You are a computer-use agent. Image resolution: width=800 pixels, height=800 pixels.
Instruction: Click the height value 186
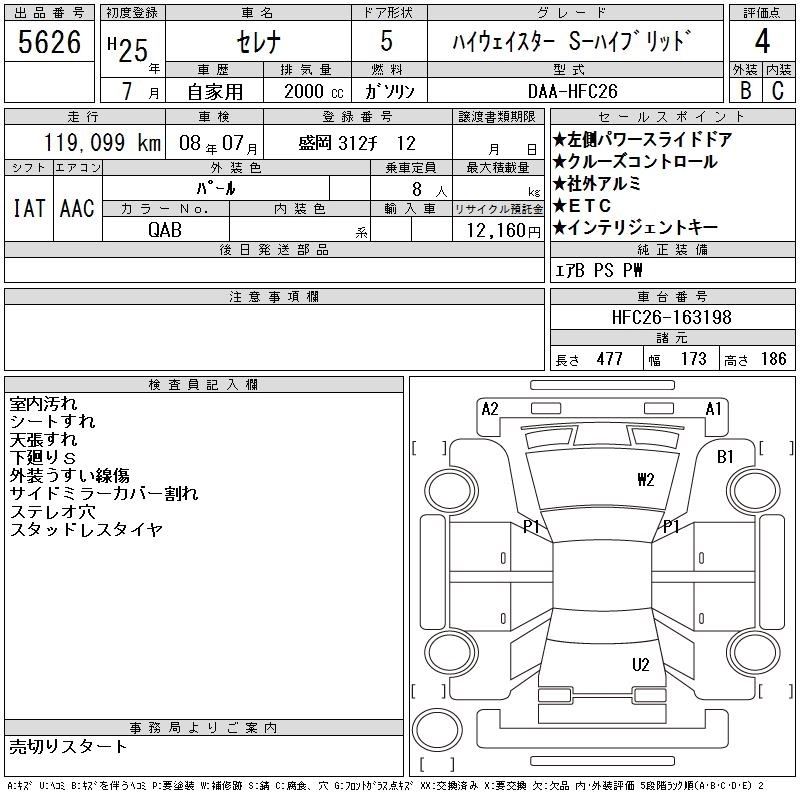773,359
